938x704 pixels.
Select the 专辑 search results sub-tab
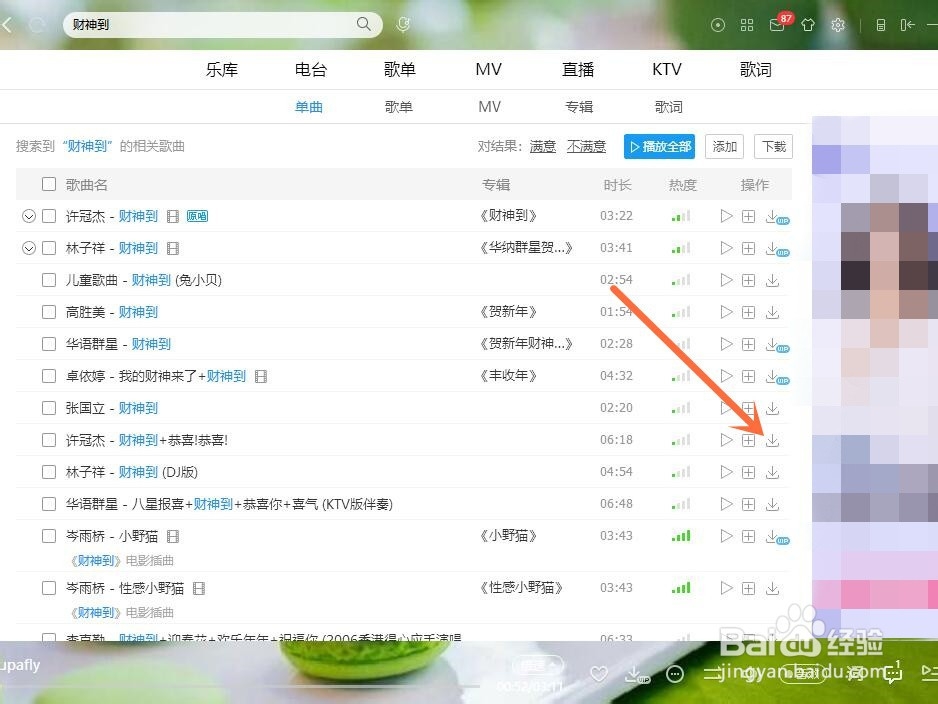point(579,106)
